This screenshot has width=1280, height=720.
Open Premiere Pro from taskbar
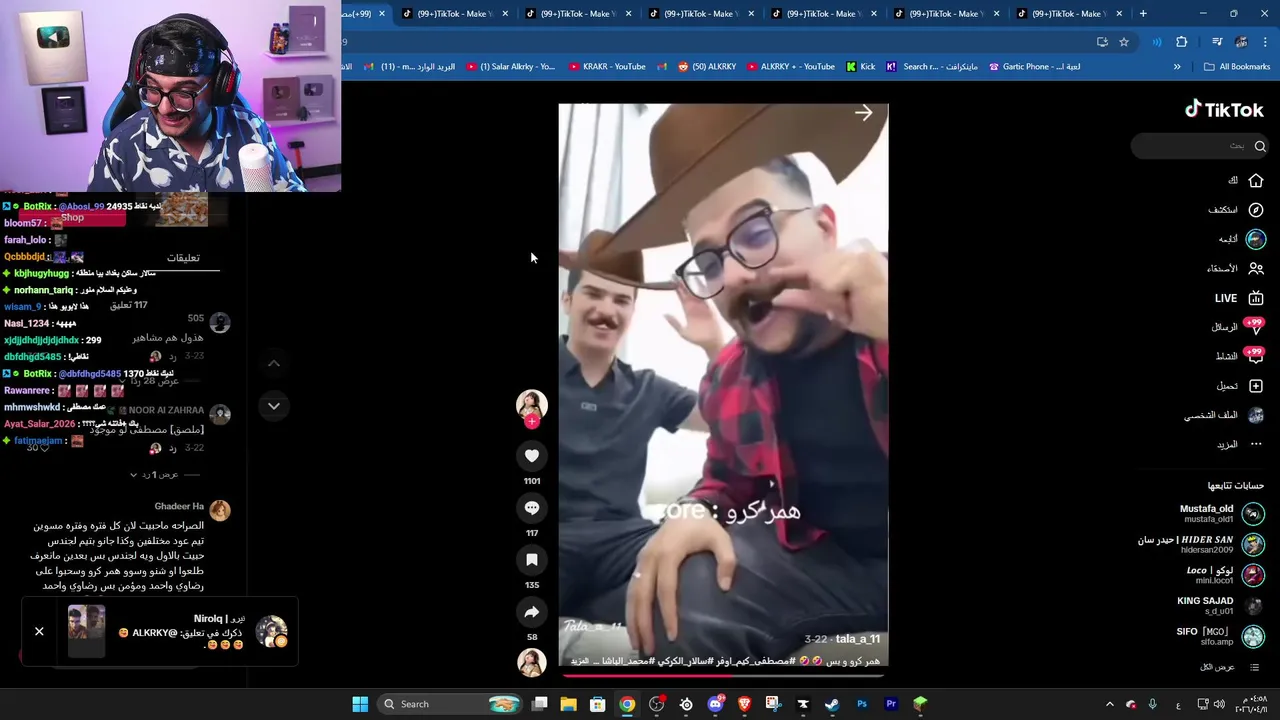point(891,704)
